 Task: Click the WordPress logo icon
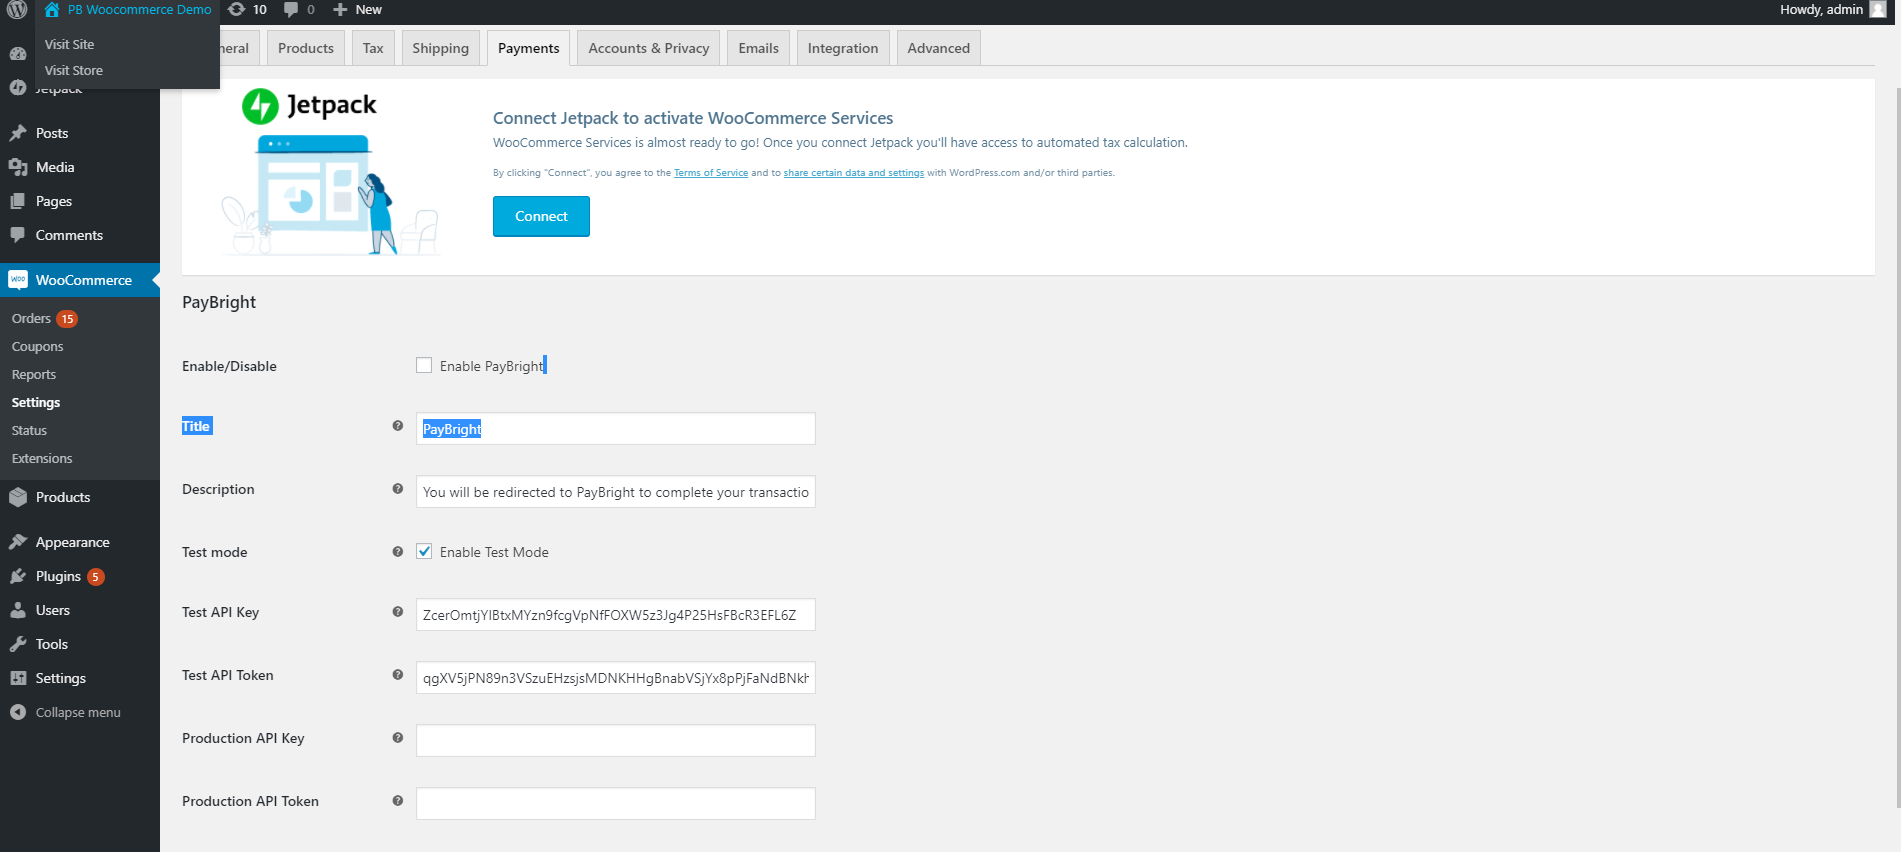point(17,10)
